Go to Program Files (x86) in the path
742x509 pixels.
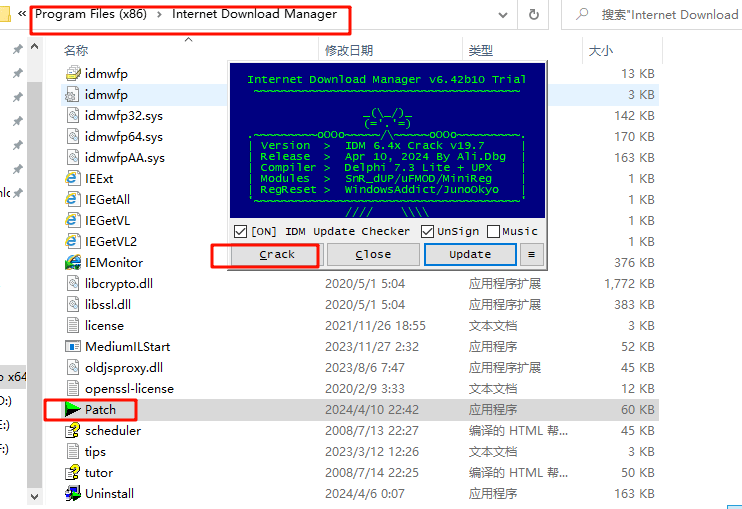(91, 14)
